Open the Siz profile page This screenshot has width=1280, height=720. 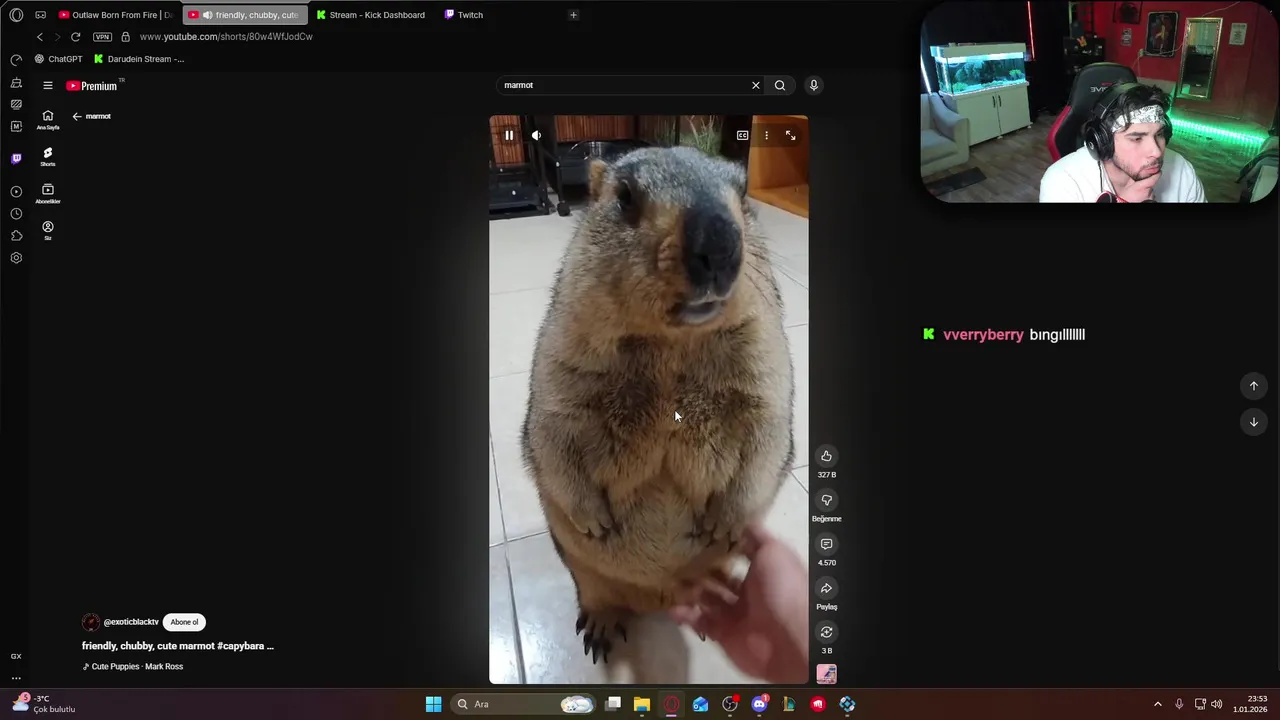(48, 231)
